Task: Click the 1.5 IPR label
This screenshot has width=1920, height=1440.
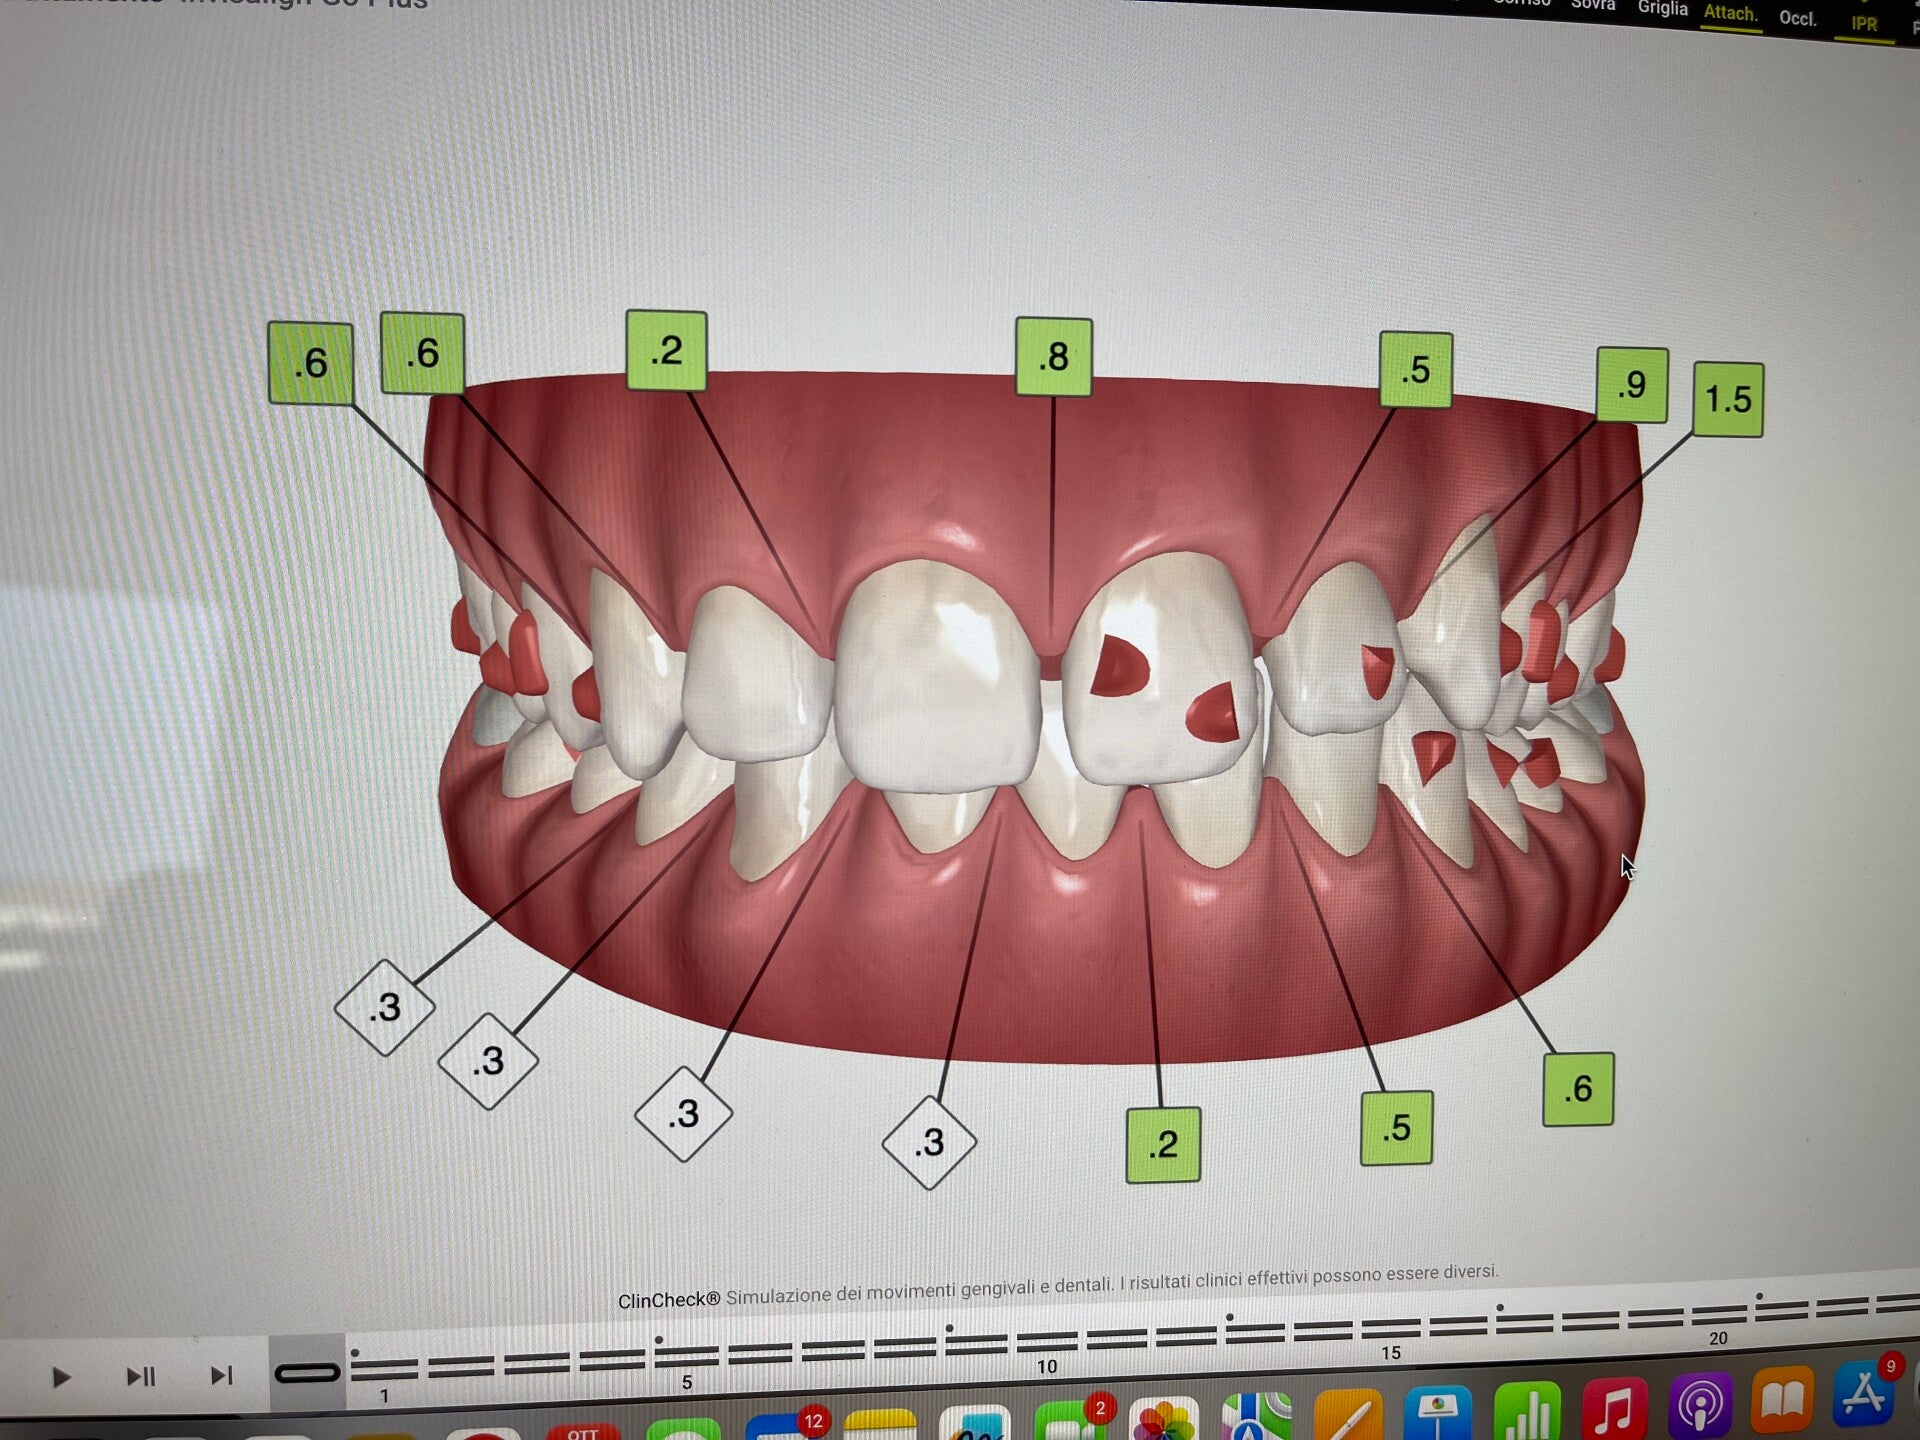Action: [x=1728, y=399]
